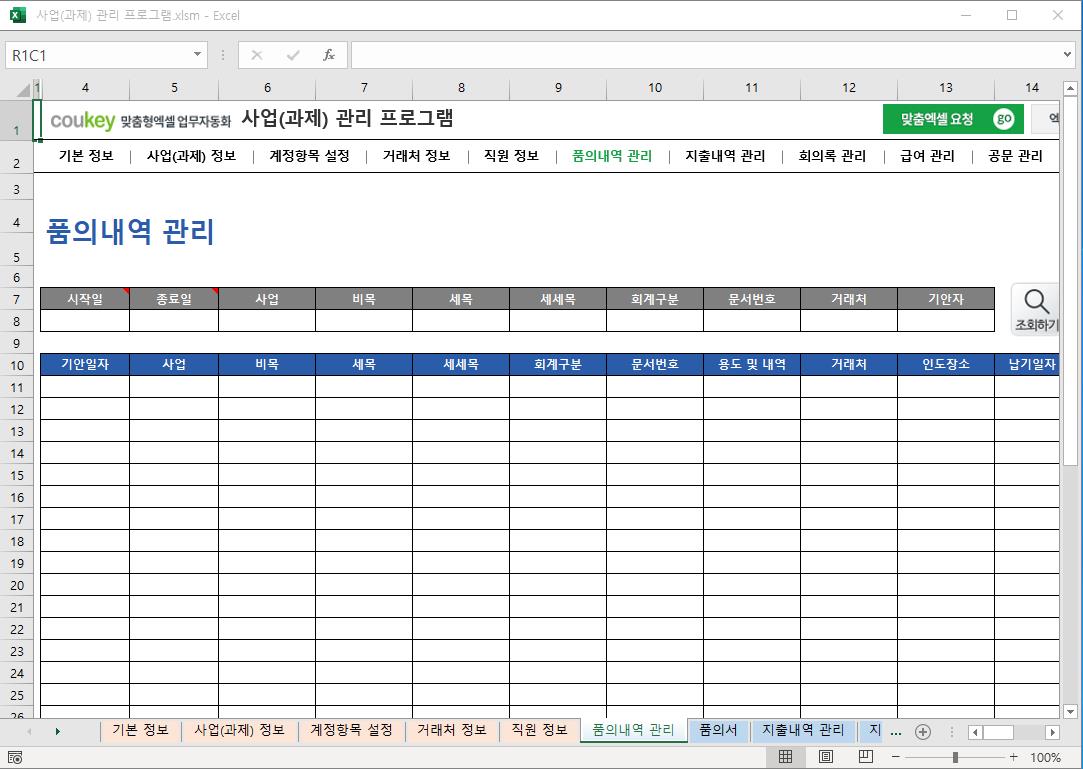
Task: Click the cancel X icon in formula bar
Action: pyautogui.click(x=257, y=55)
